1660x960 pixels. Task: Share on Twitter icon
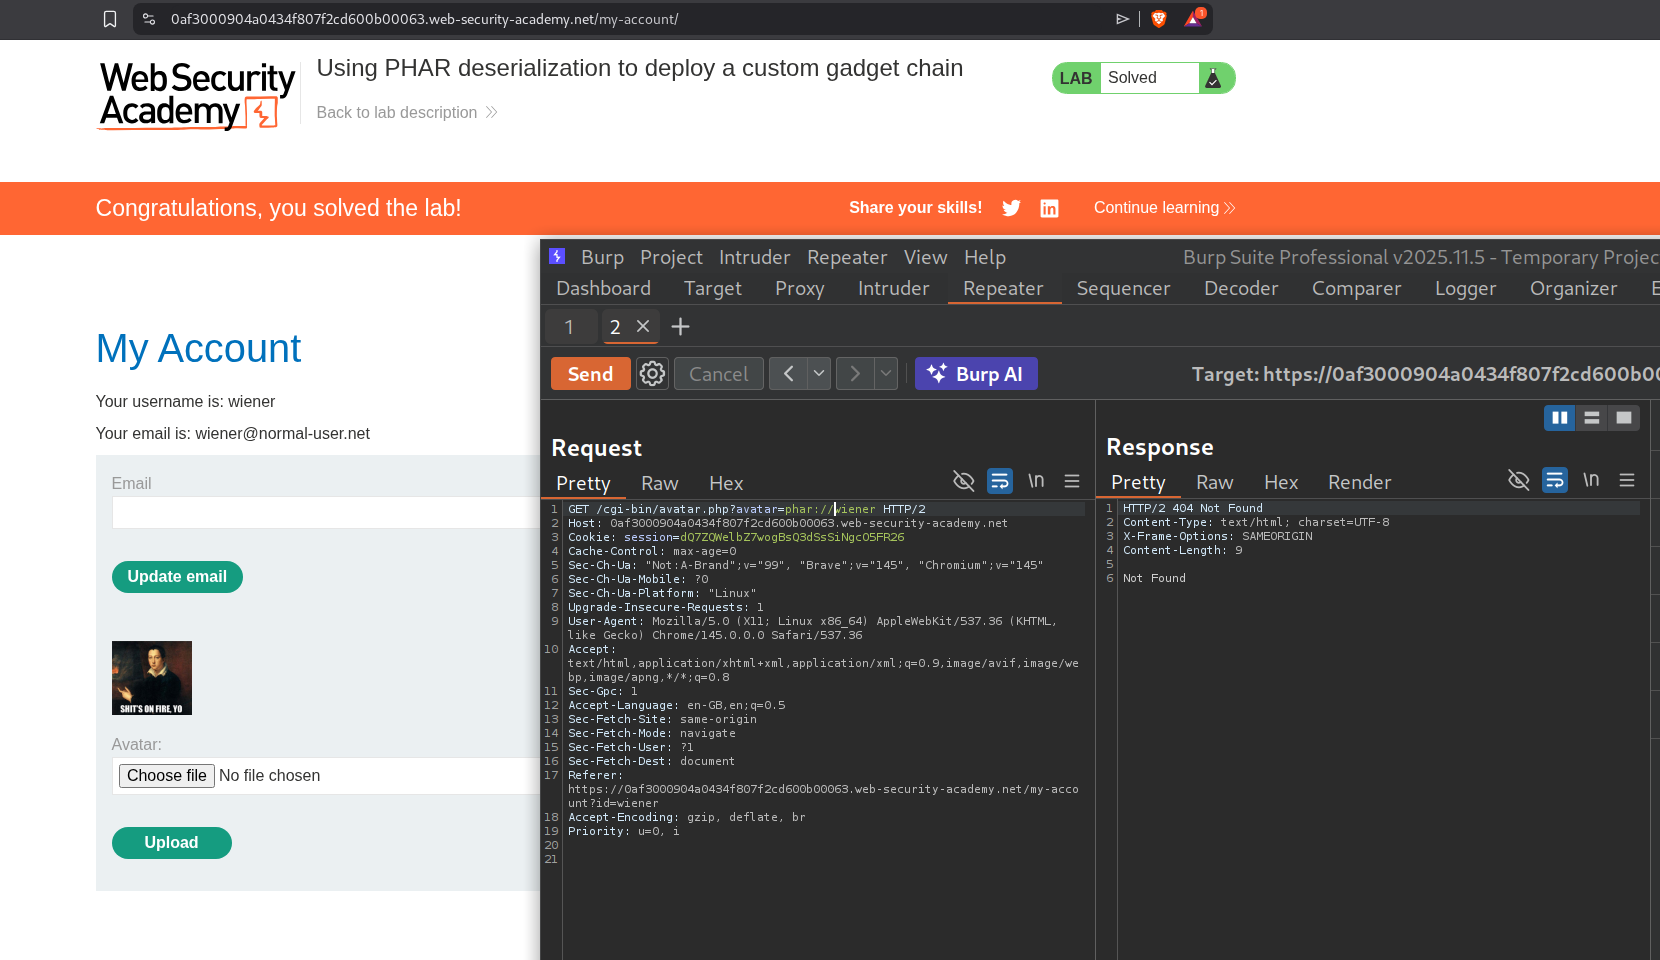(1011, 208)
